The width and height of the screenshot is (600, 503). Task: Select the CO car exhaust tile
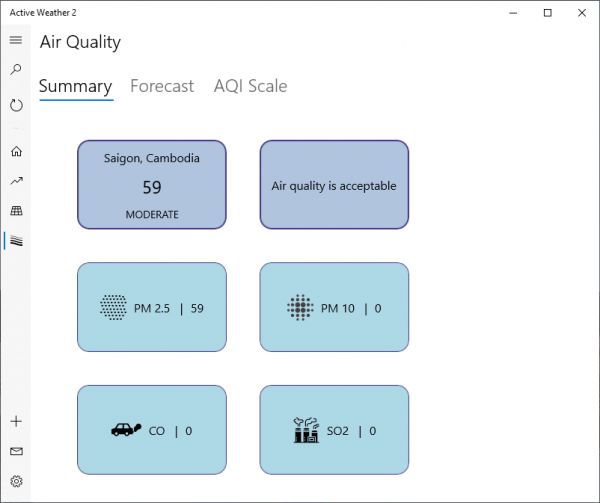tap(152, 430)
